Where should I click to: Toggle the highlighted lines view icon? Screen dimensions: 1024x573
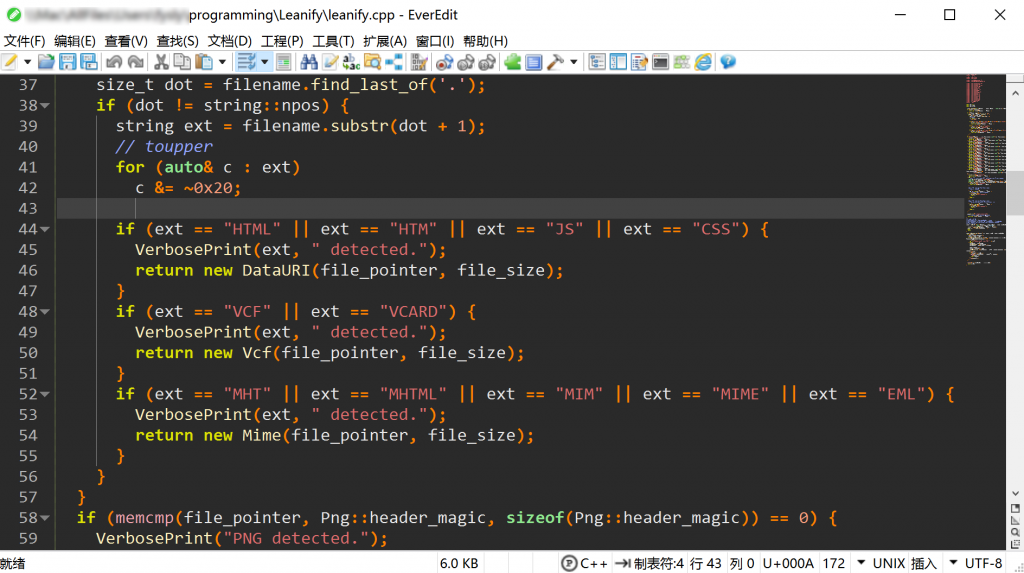[283, 62]
